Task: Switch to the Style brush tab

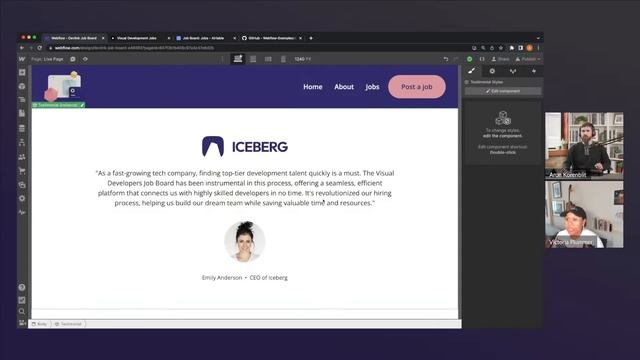Action: click(472, 71)
